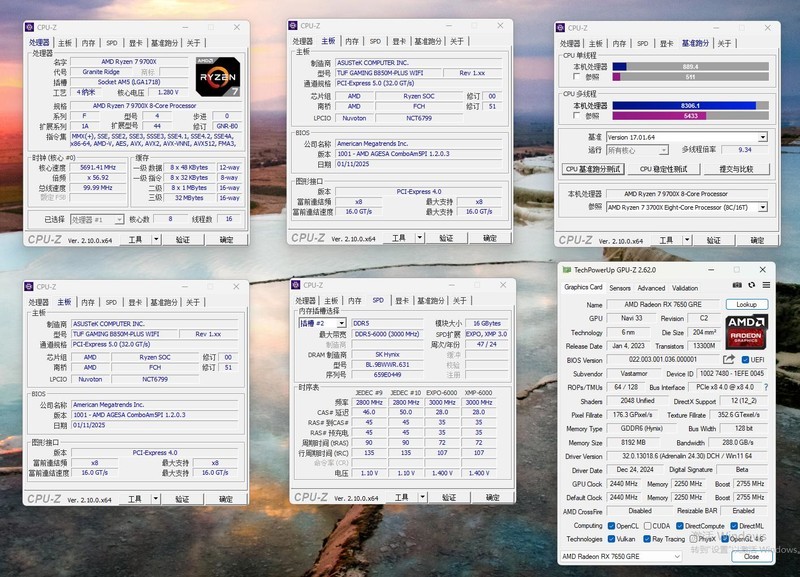Click the Lookup button in GPU-Z

749,304
